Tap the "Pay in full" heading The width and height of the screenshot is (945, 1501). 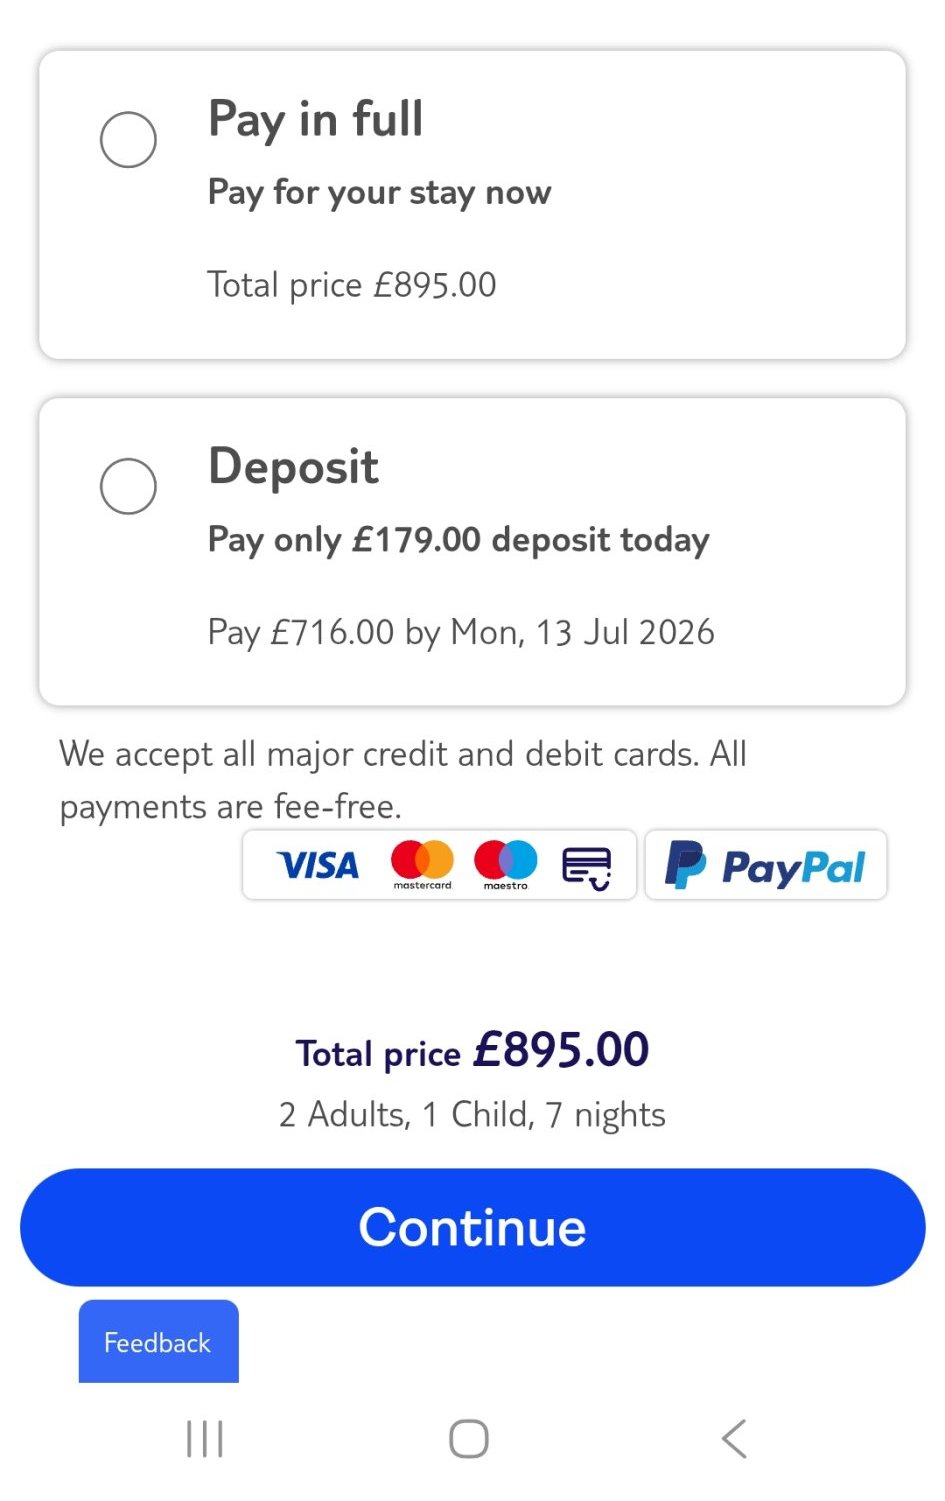315,119
